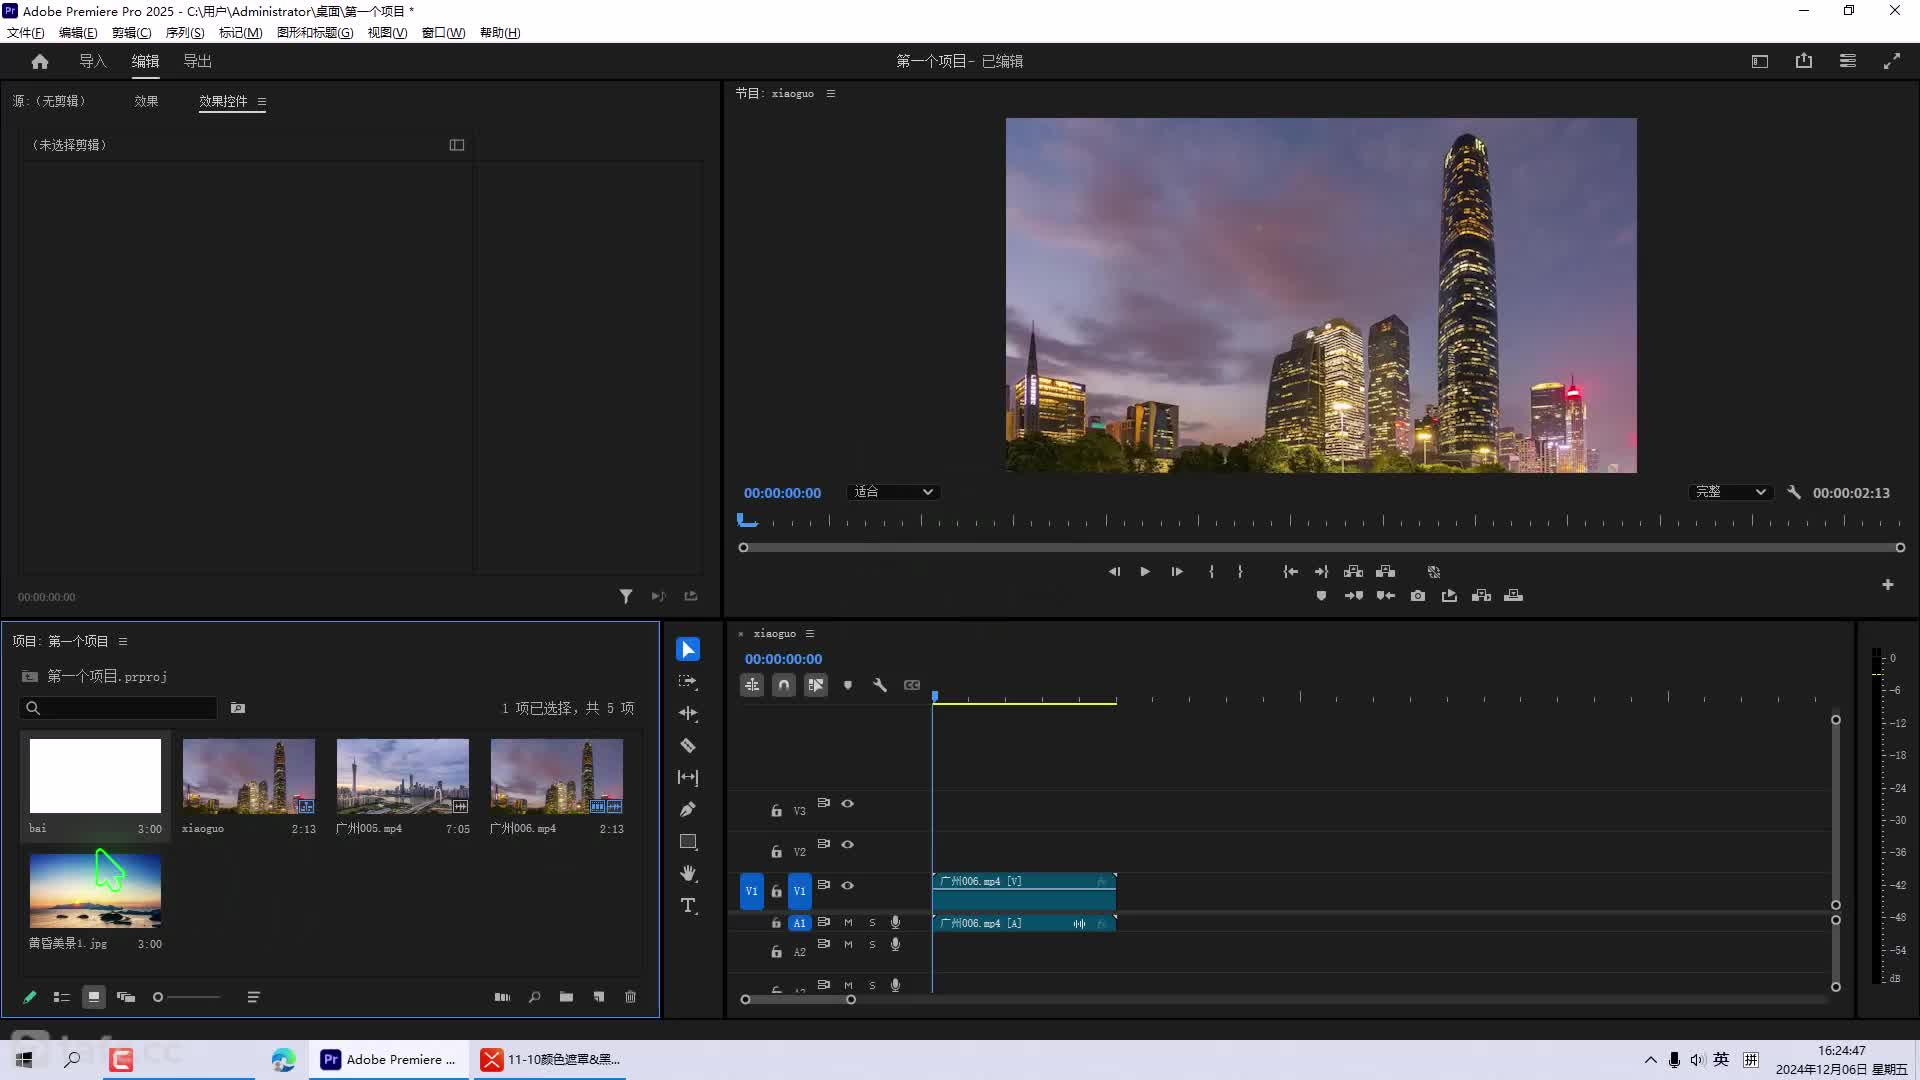Image resolution: width=1920 pixels, height=1080 pixels.
Task: Select the Track Select Forward tool
Action: coord(688,682)
